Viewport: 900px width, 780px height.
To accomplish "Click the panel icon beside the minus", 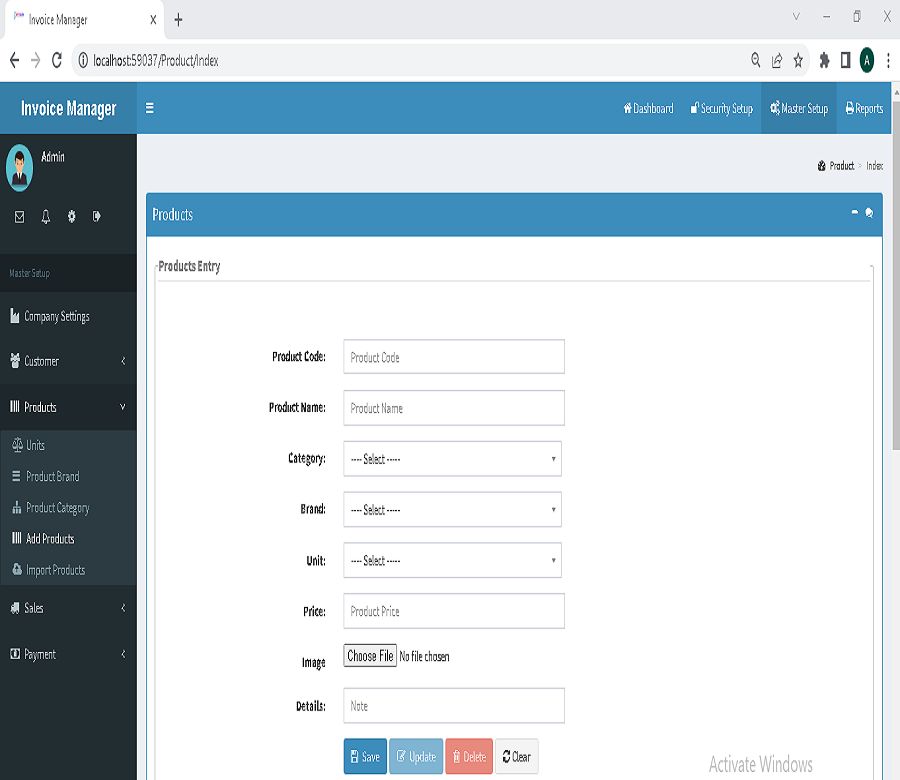I will pyautogui.click(x=869, y=213).
